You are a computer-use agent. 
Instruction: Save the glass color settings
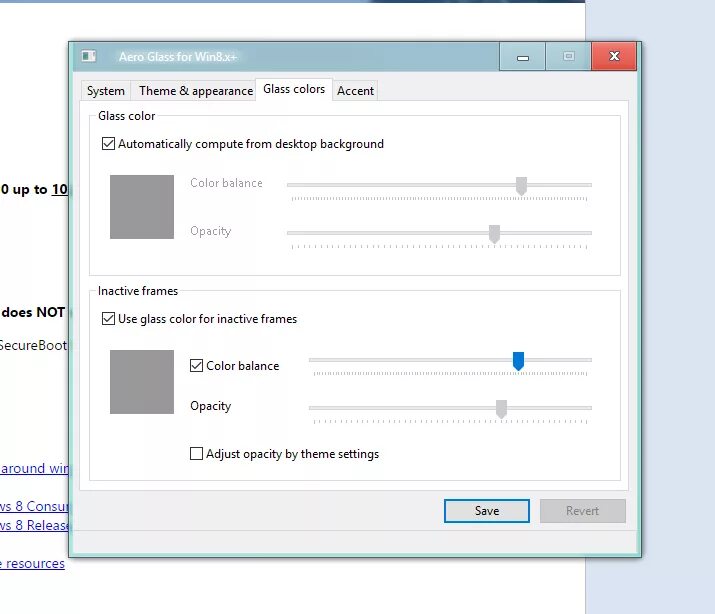(487, 511)
